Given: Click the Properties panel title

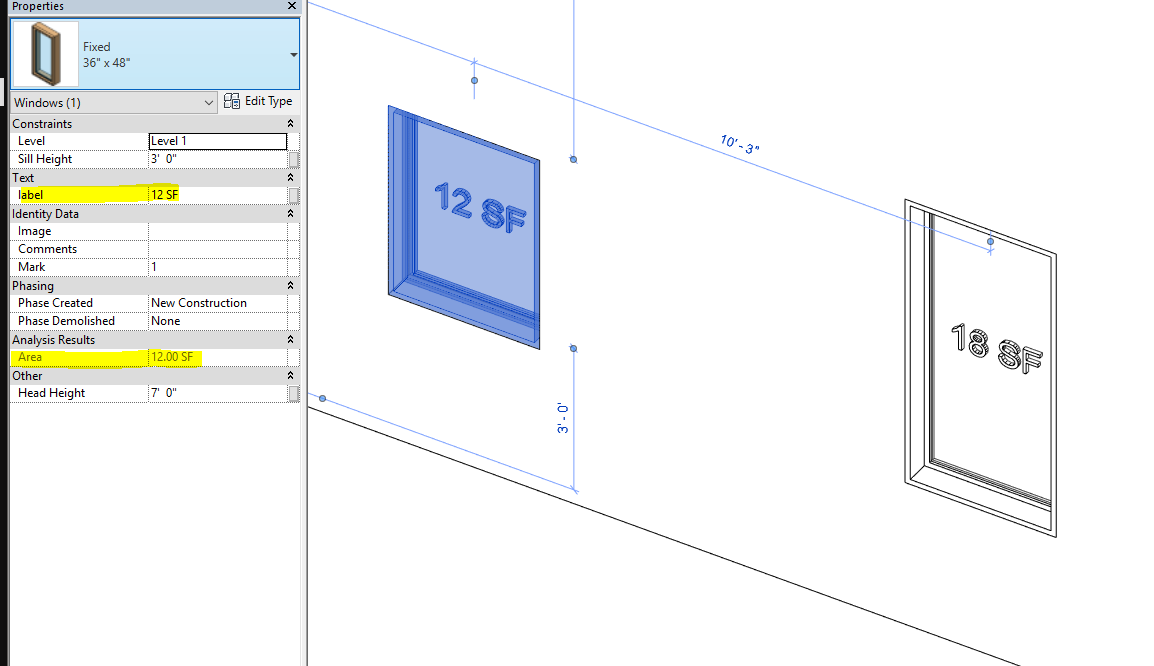Looking at the screenshot, I should tap(38, 6).
